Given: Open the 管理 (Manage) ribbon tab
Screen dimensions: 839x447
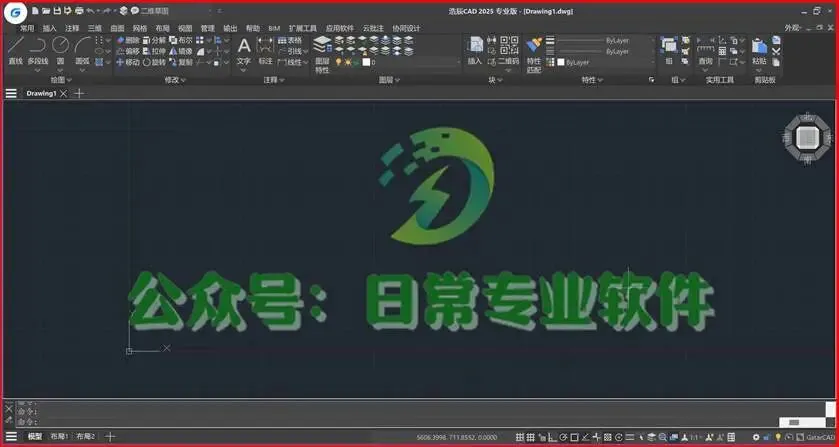Looking at the screenshot, I should [208, 28].
